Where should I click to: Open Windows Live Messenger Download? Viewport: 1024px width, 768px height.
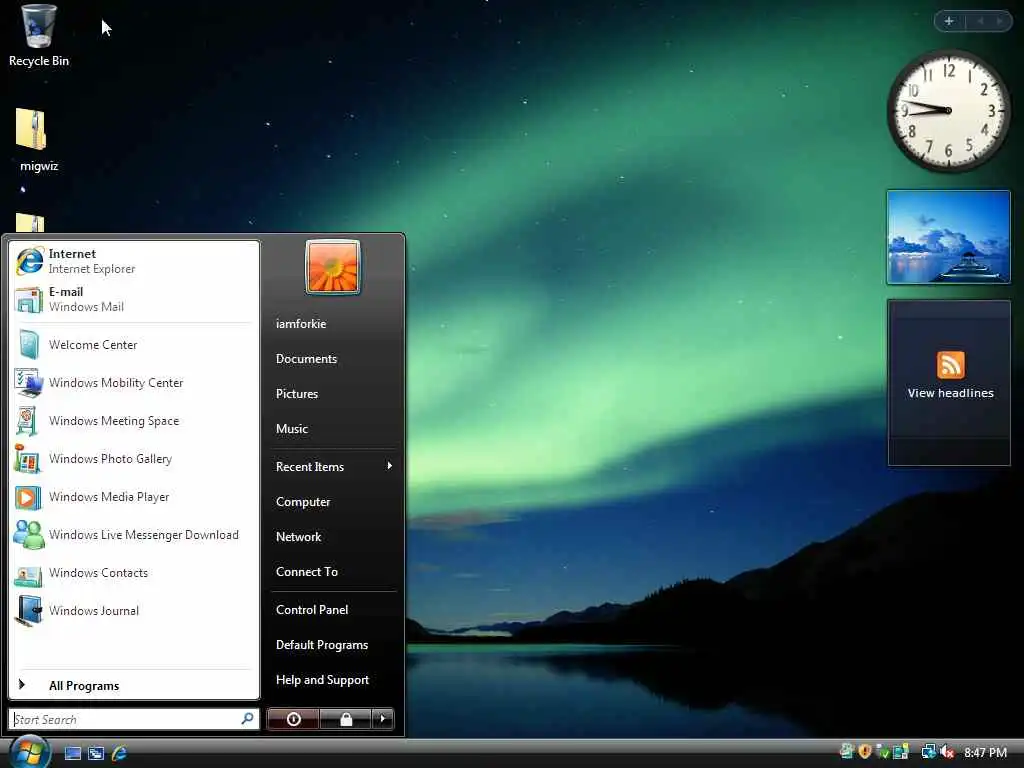134,535
